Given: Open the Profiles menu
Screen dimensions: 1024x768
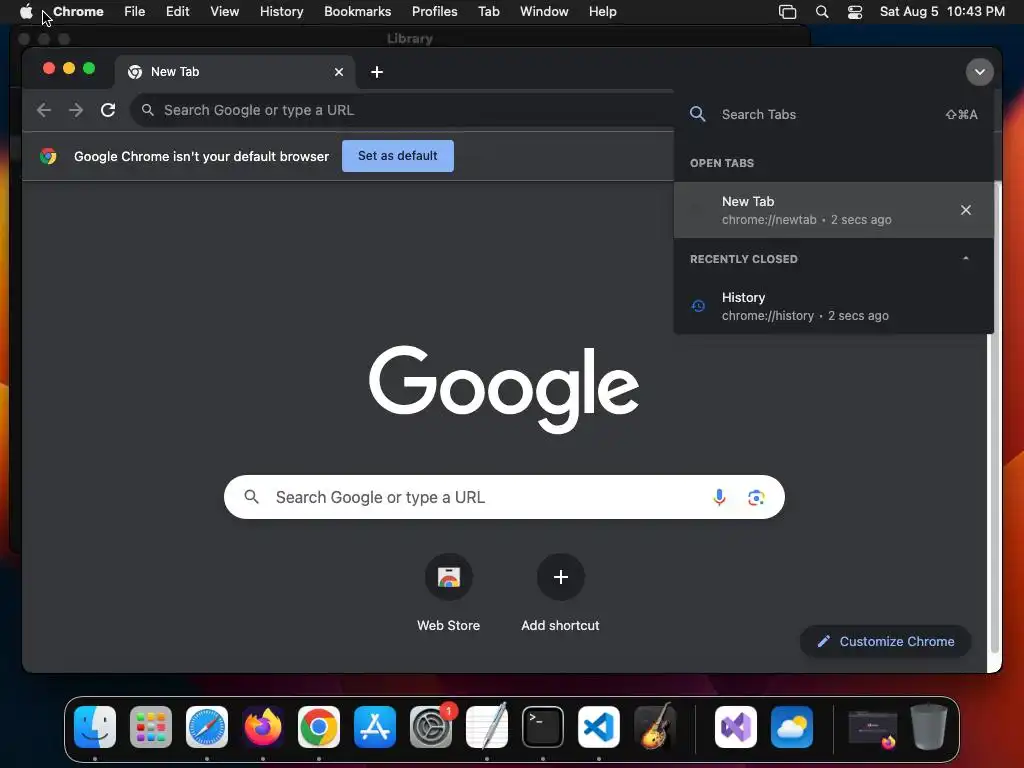Looking at the screenshot, I should 434,12.
